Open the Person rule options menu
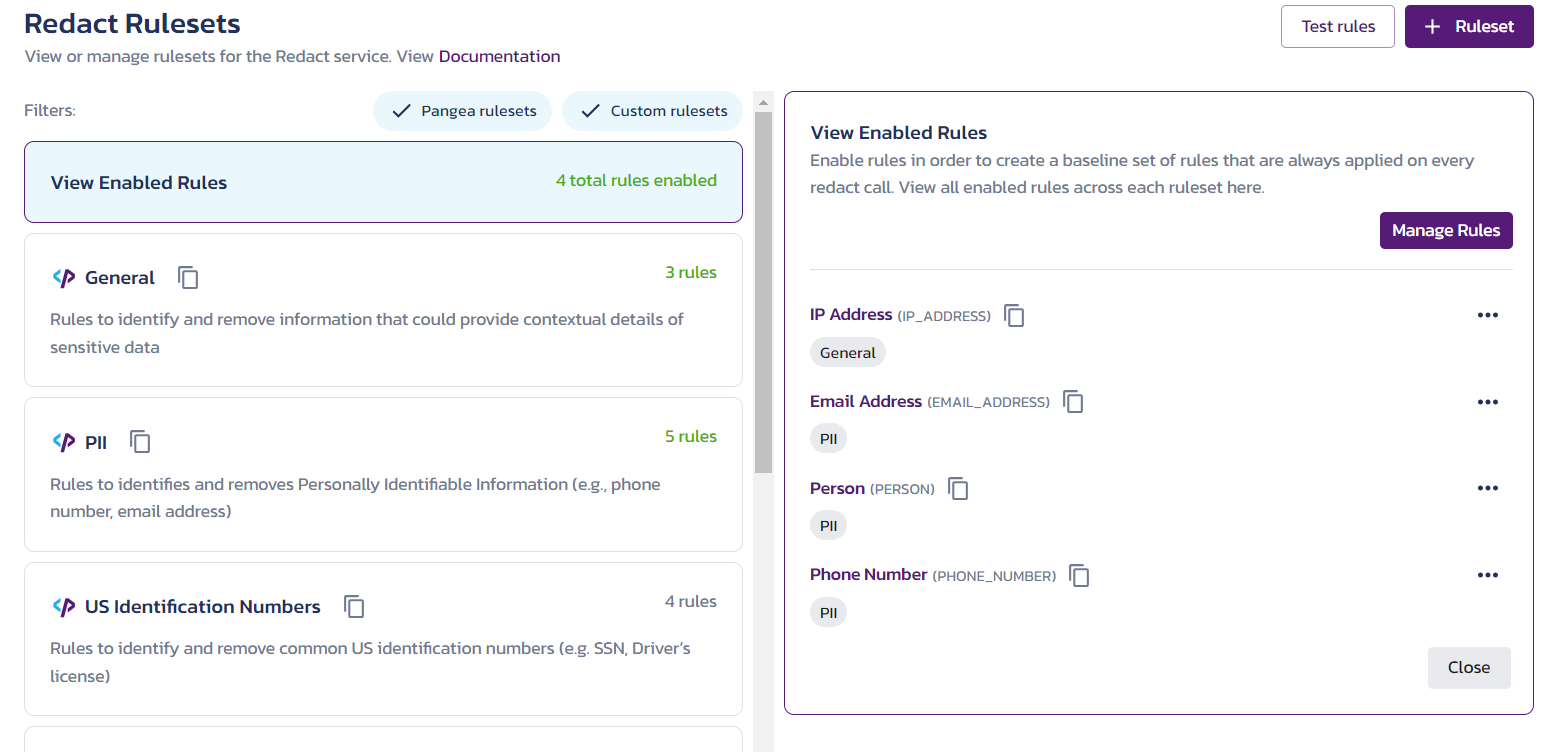 (x=1487, y=488)
